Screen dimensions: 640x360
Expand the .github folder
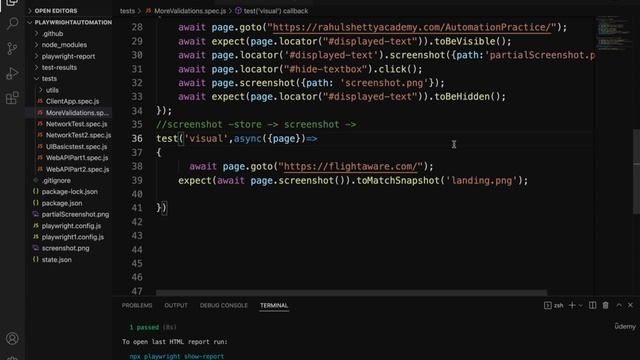pyautogui.click(x=52, y=33)
